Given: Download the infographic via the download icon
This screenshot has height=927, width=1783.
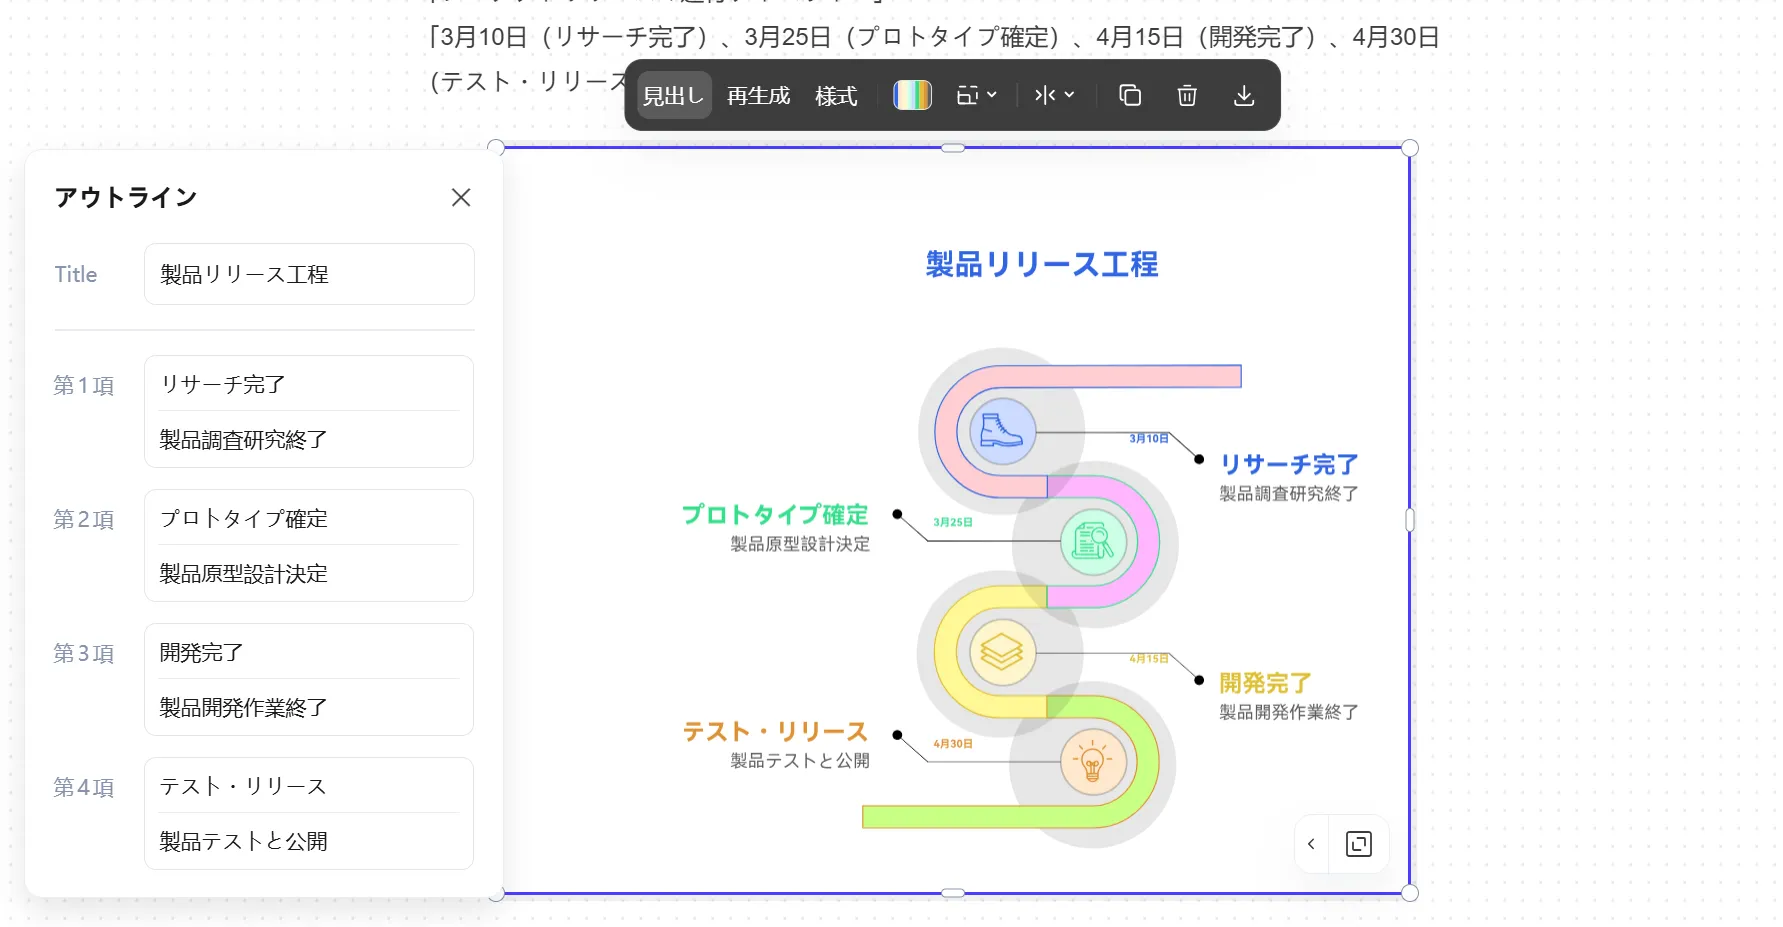Looking at the screenshot, I should point(1244,96).
